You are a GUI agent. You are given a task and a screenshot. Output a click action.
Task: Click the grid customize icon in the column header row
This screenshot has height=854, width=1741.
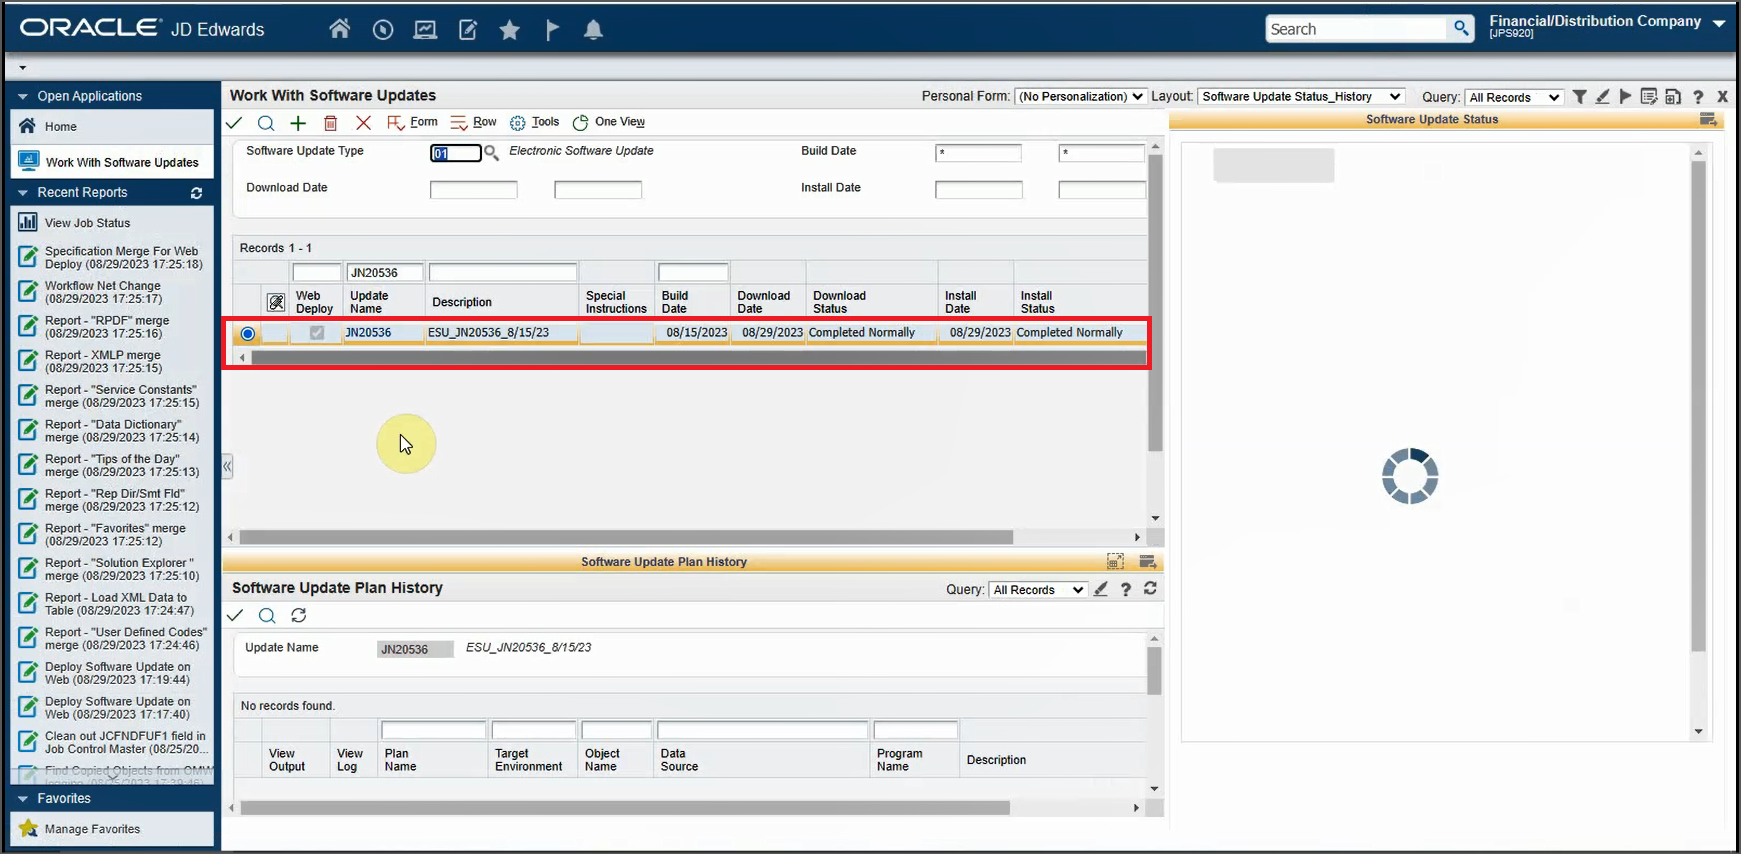point(276,302)
